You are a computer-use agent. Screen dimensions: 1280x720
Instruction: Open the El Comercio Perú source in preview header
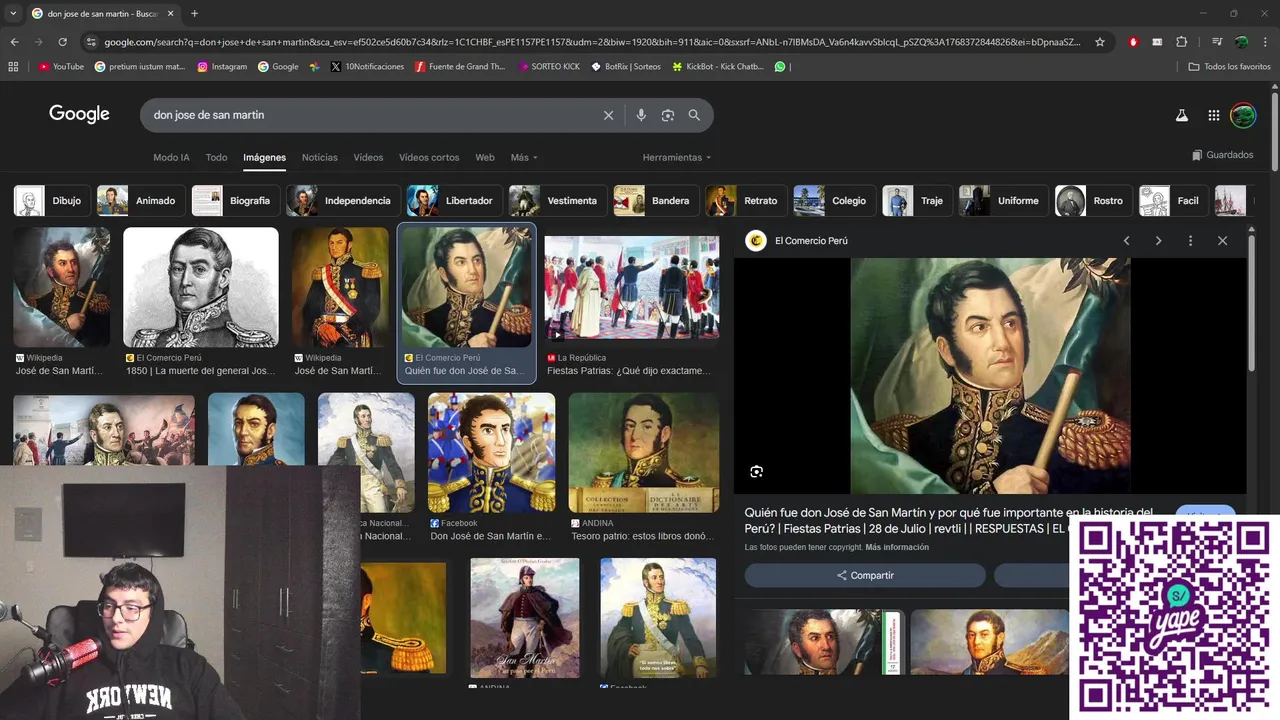pyautogui.click(x=798, y=241)
